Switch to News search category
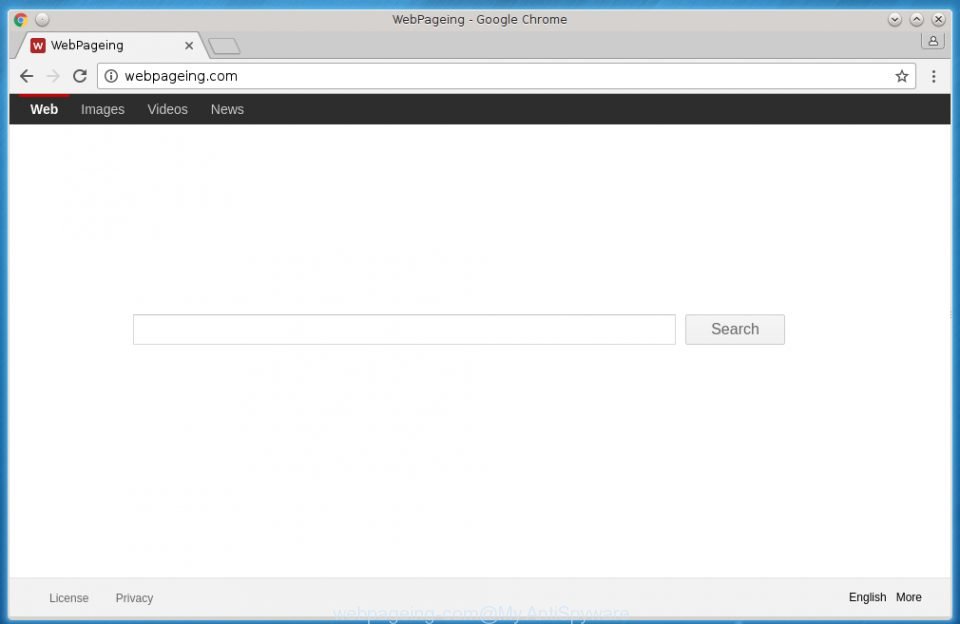Screen dimensions: 960x624 point(227,110)
